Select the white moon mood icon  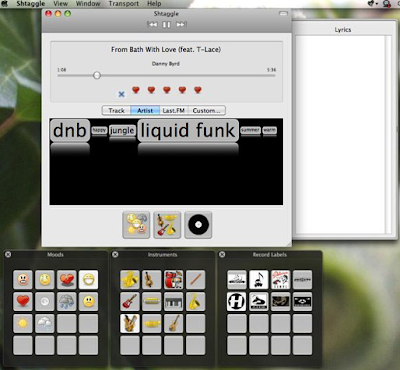coord(45,301)
